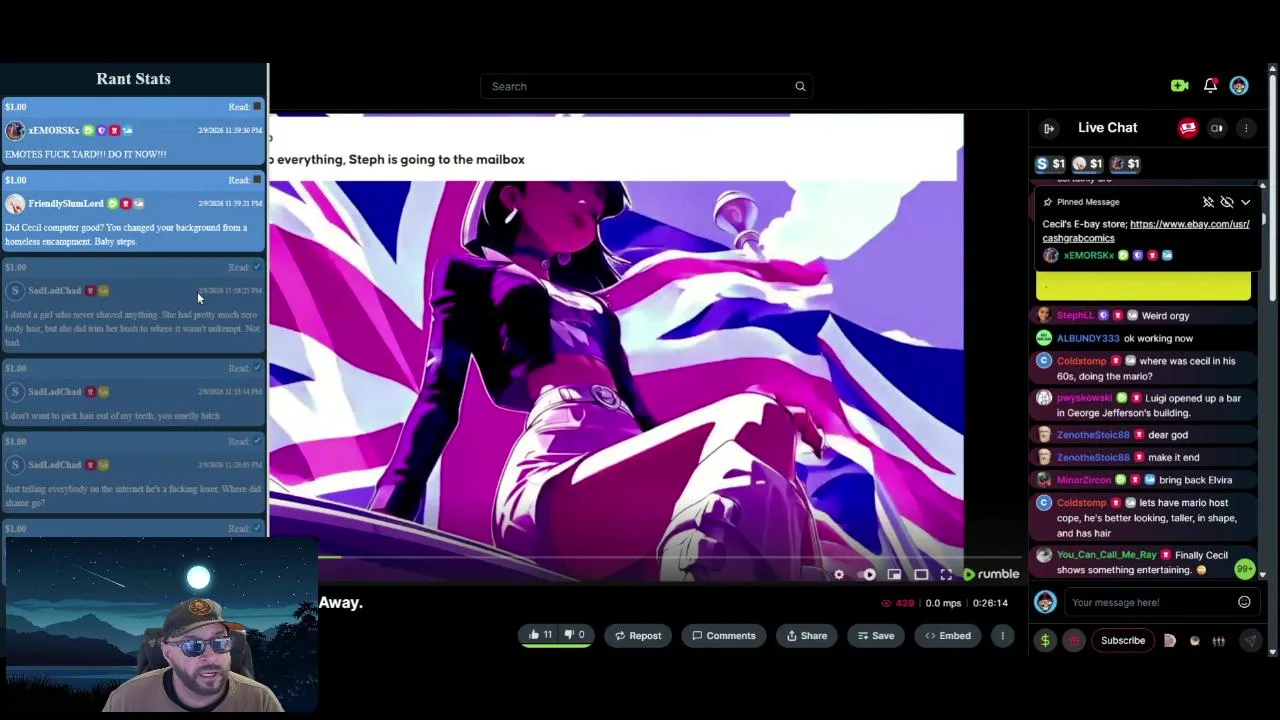This screenshot has width=1280, height=720.
Task: Click the webcam overlay thumbnail
Action: (x=160, y=625)
